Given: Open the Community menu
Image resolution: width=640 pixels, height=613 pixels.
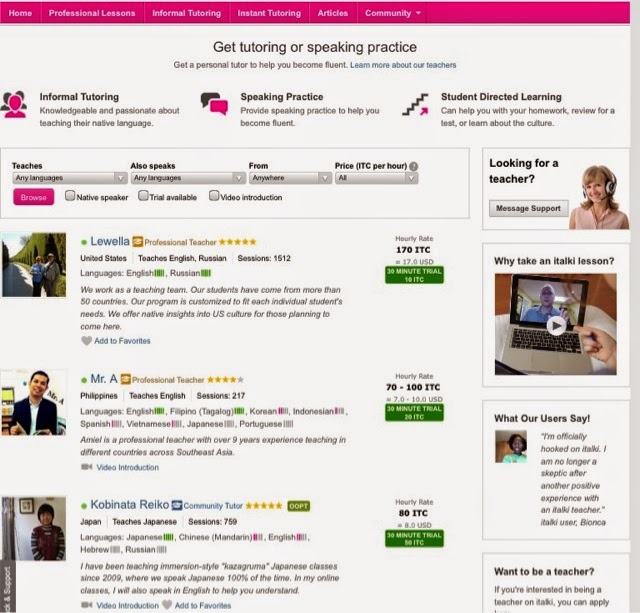Looking at the screenshot, I should point(392,13).
